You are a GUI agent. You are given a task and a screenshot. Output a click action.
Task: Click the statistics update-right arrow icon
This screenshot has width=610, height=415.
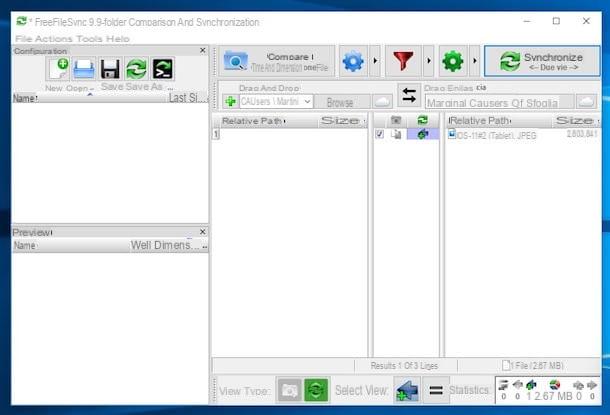[592, 385]
